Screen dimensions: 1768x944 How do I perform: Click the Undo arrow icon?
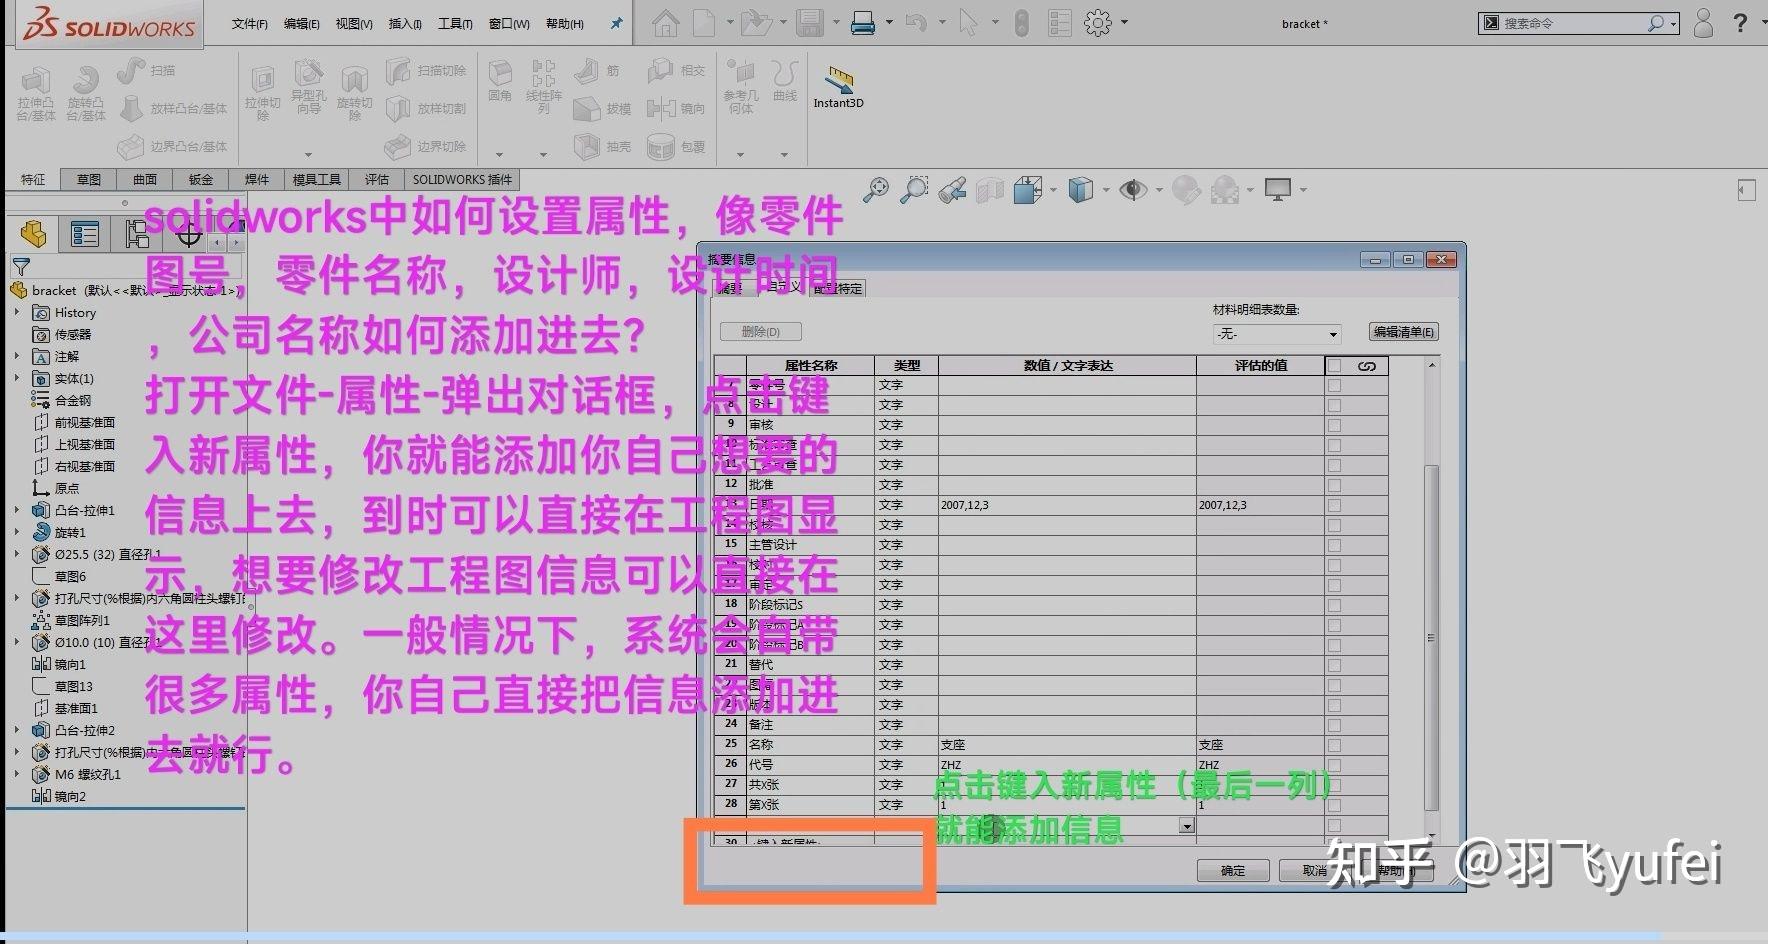pyautogui.click(x=915, y=23)
